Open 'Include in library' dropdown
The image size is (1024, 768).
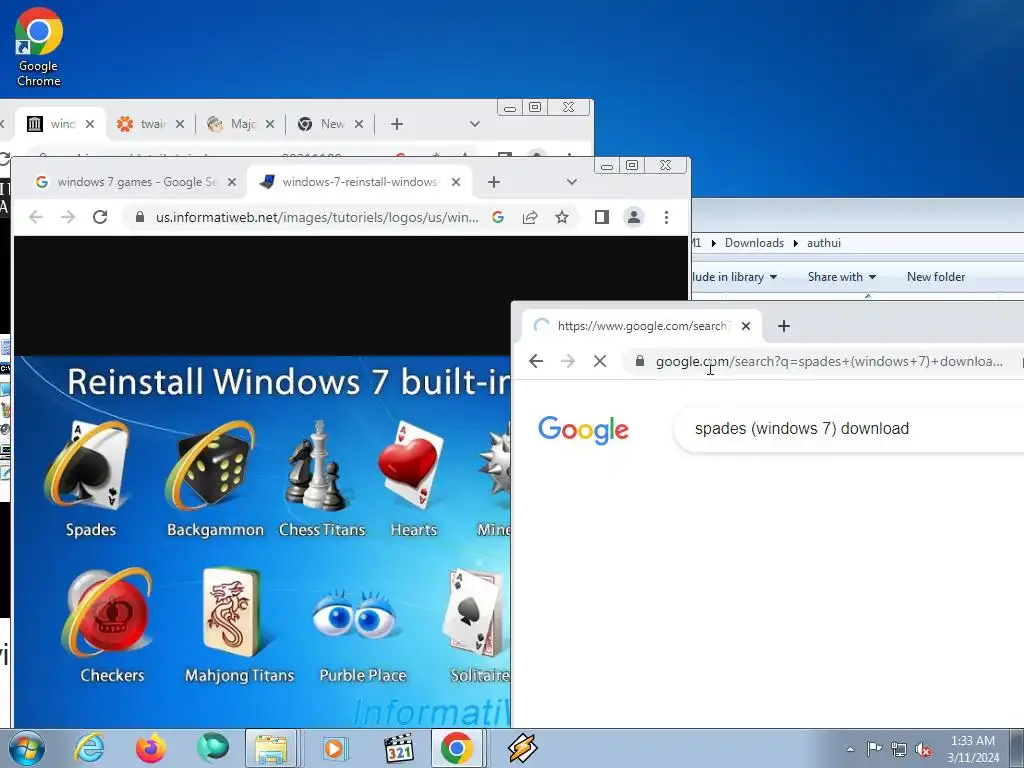tap(734, 277)
